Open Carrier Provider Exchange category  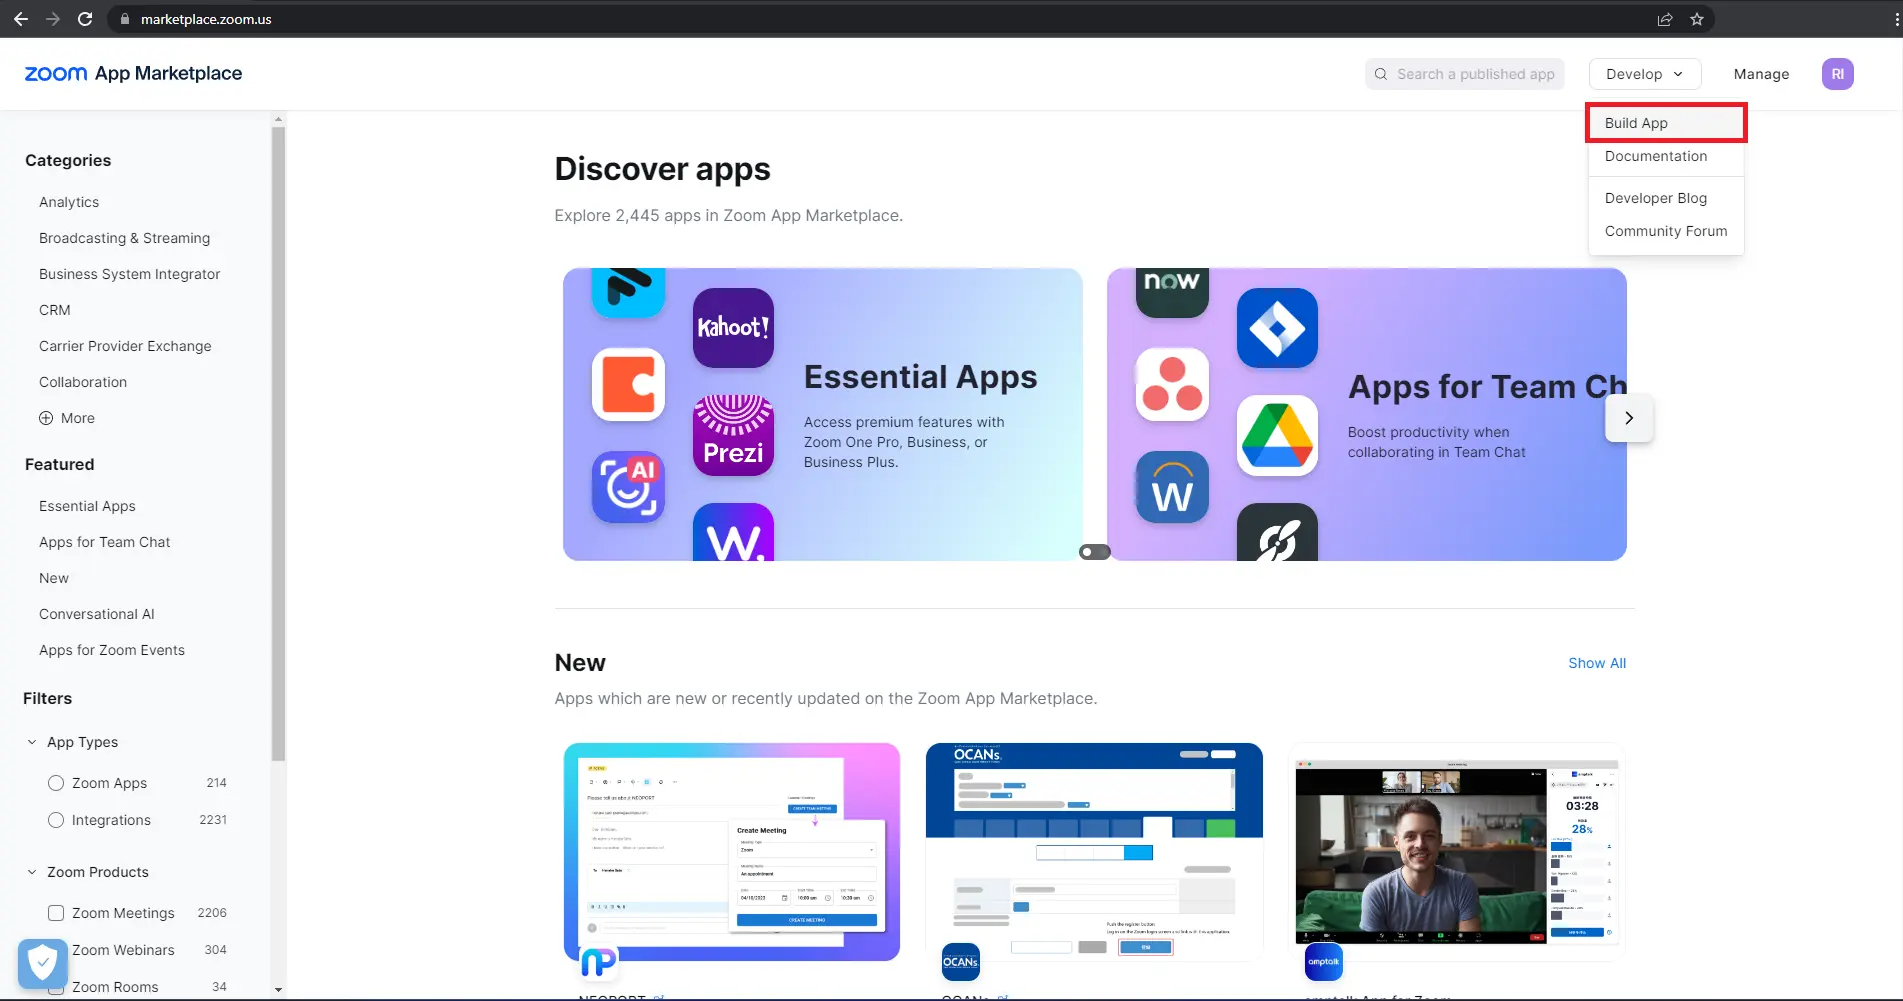pos(125,346)
